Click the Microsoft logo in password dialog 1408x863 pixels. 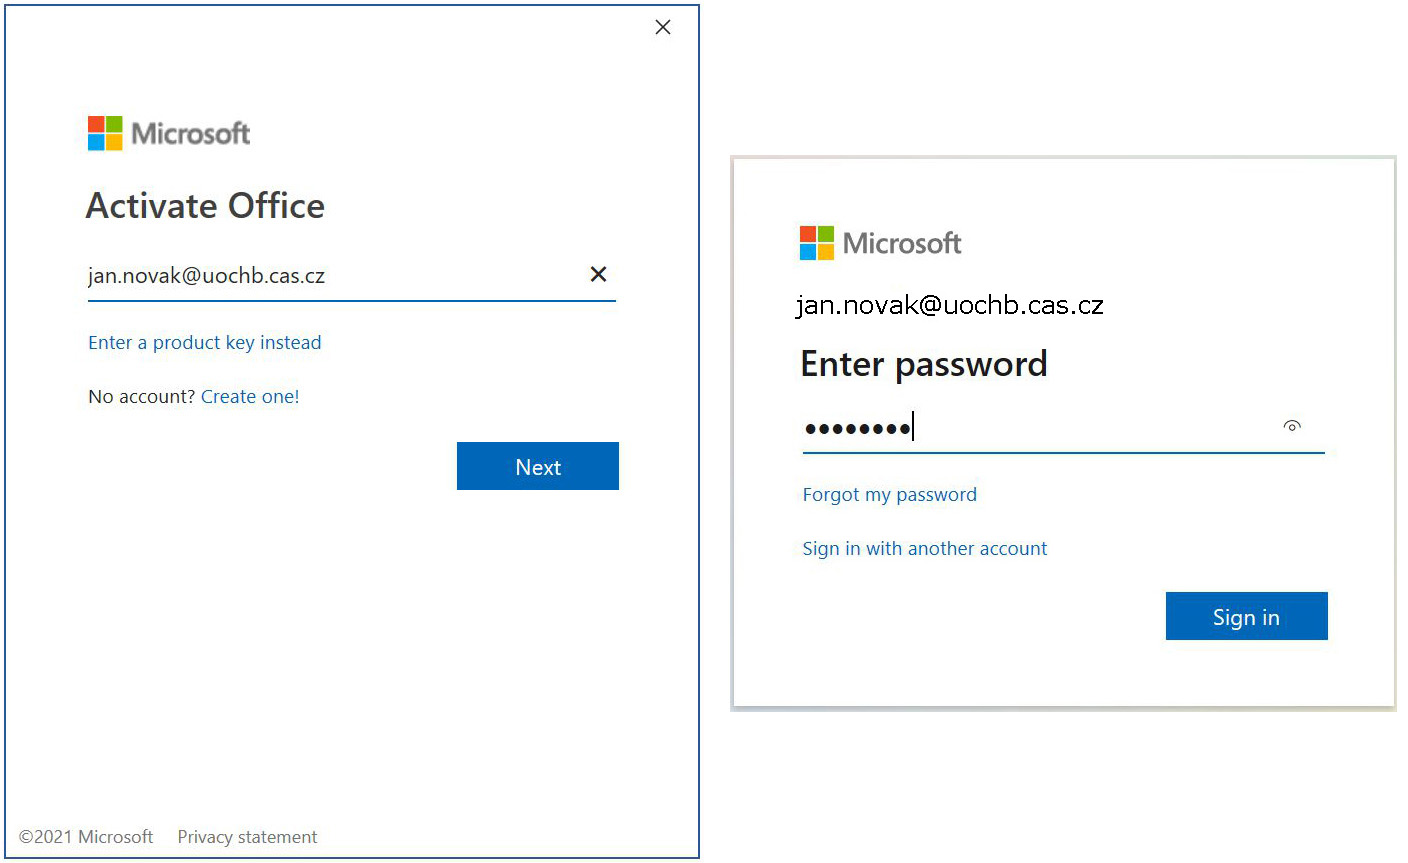881,243
